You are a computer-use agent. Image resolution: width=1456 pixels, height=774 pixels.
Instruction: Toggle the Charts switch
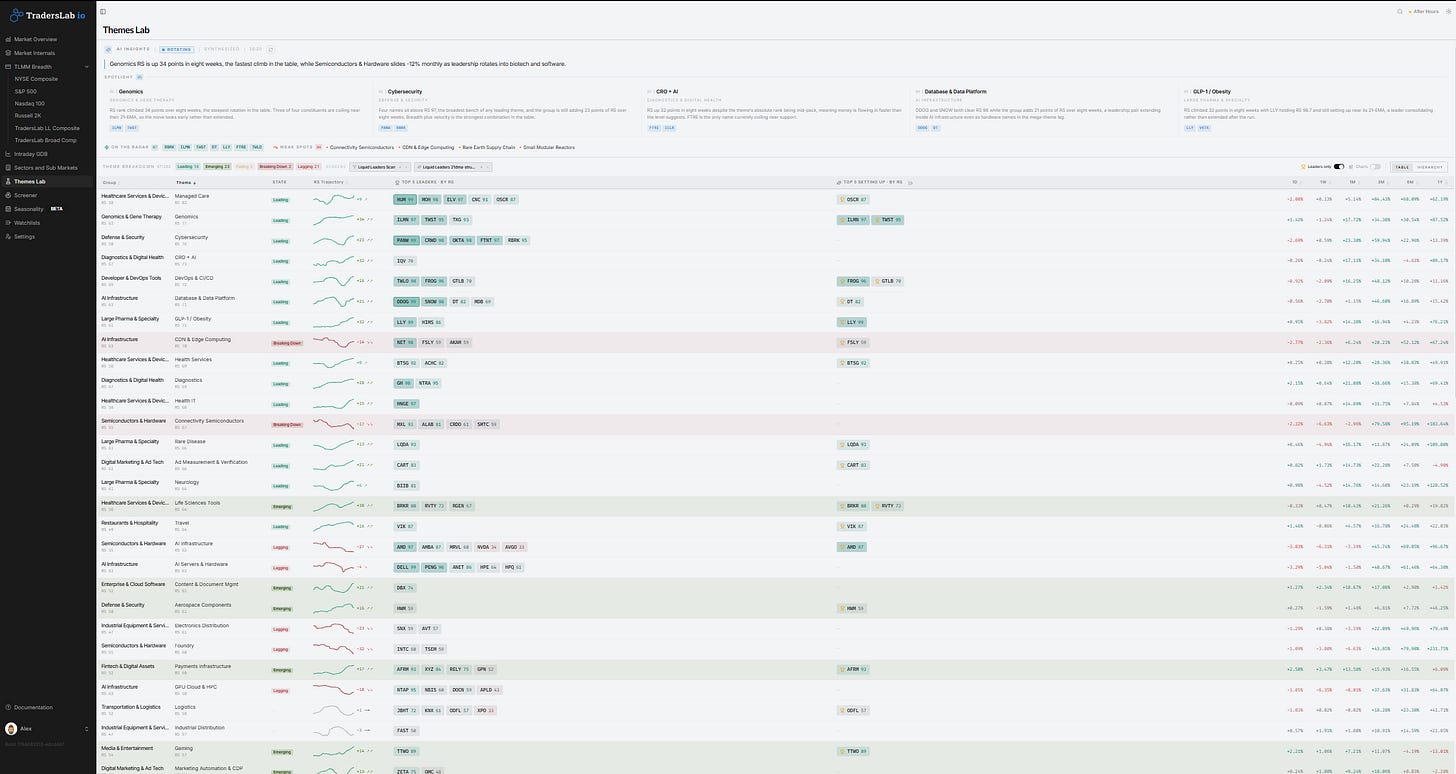(x=1375, y=167)
